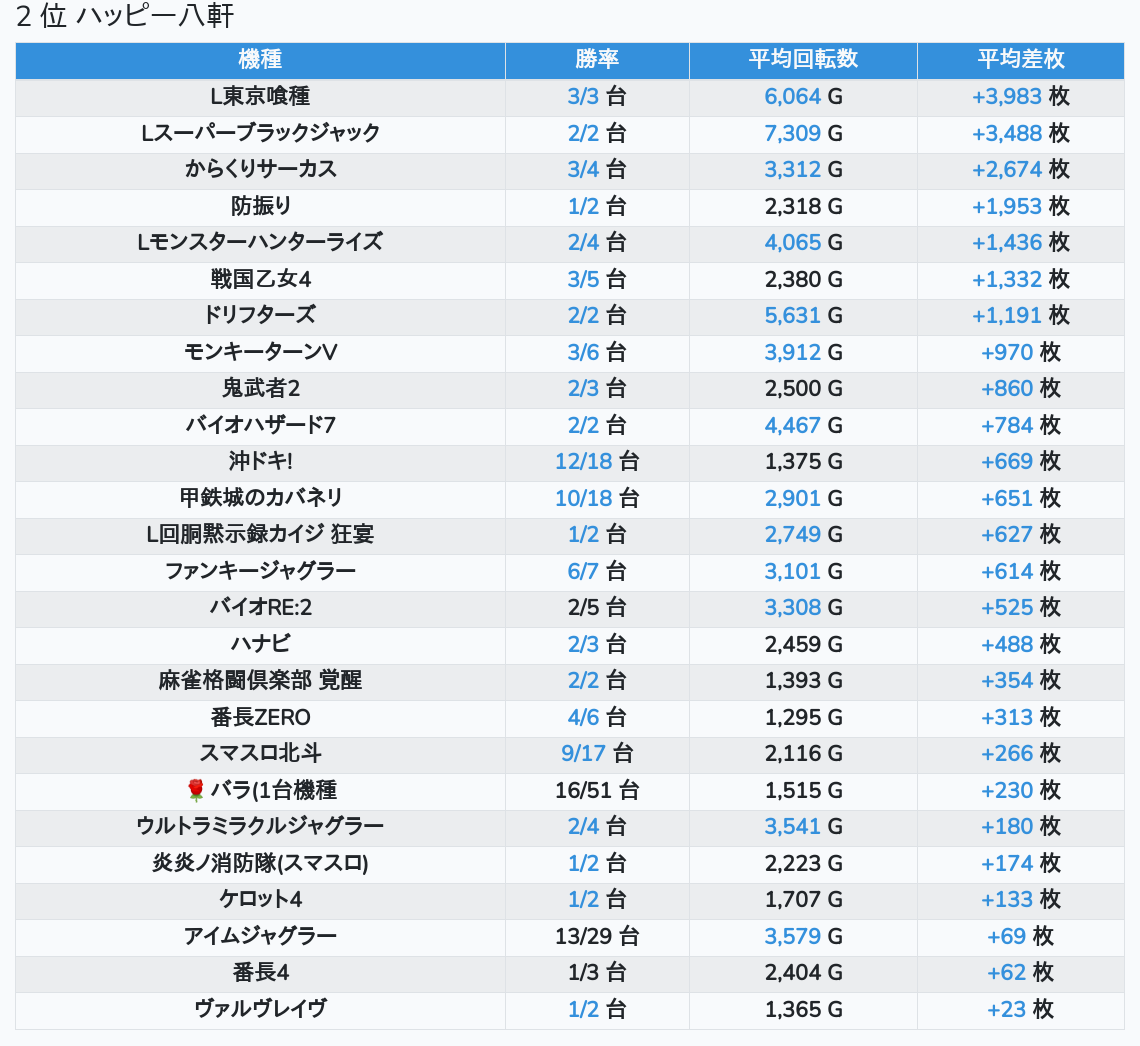Click the バイオRE:2 machine name
Screen dimensions: 1140x1046
click(x=260, y=608)
